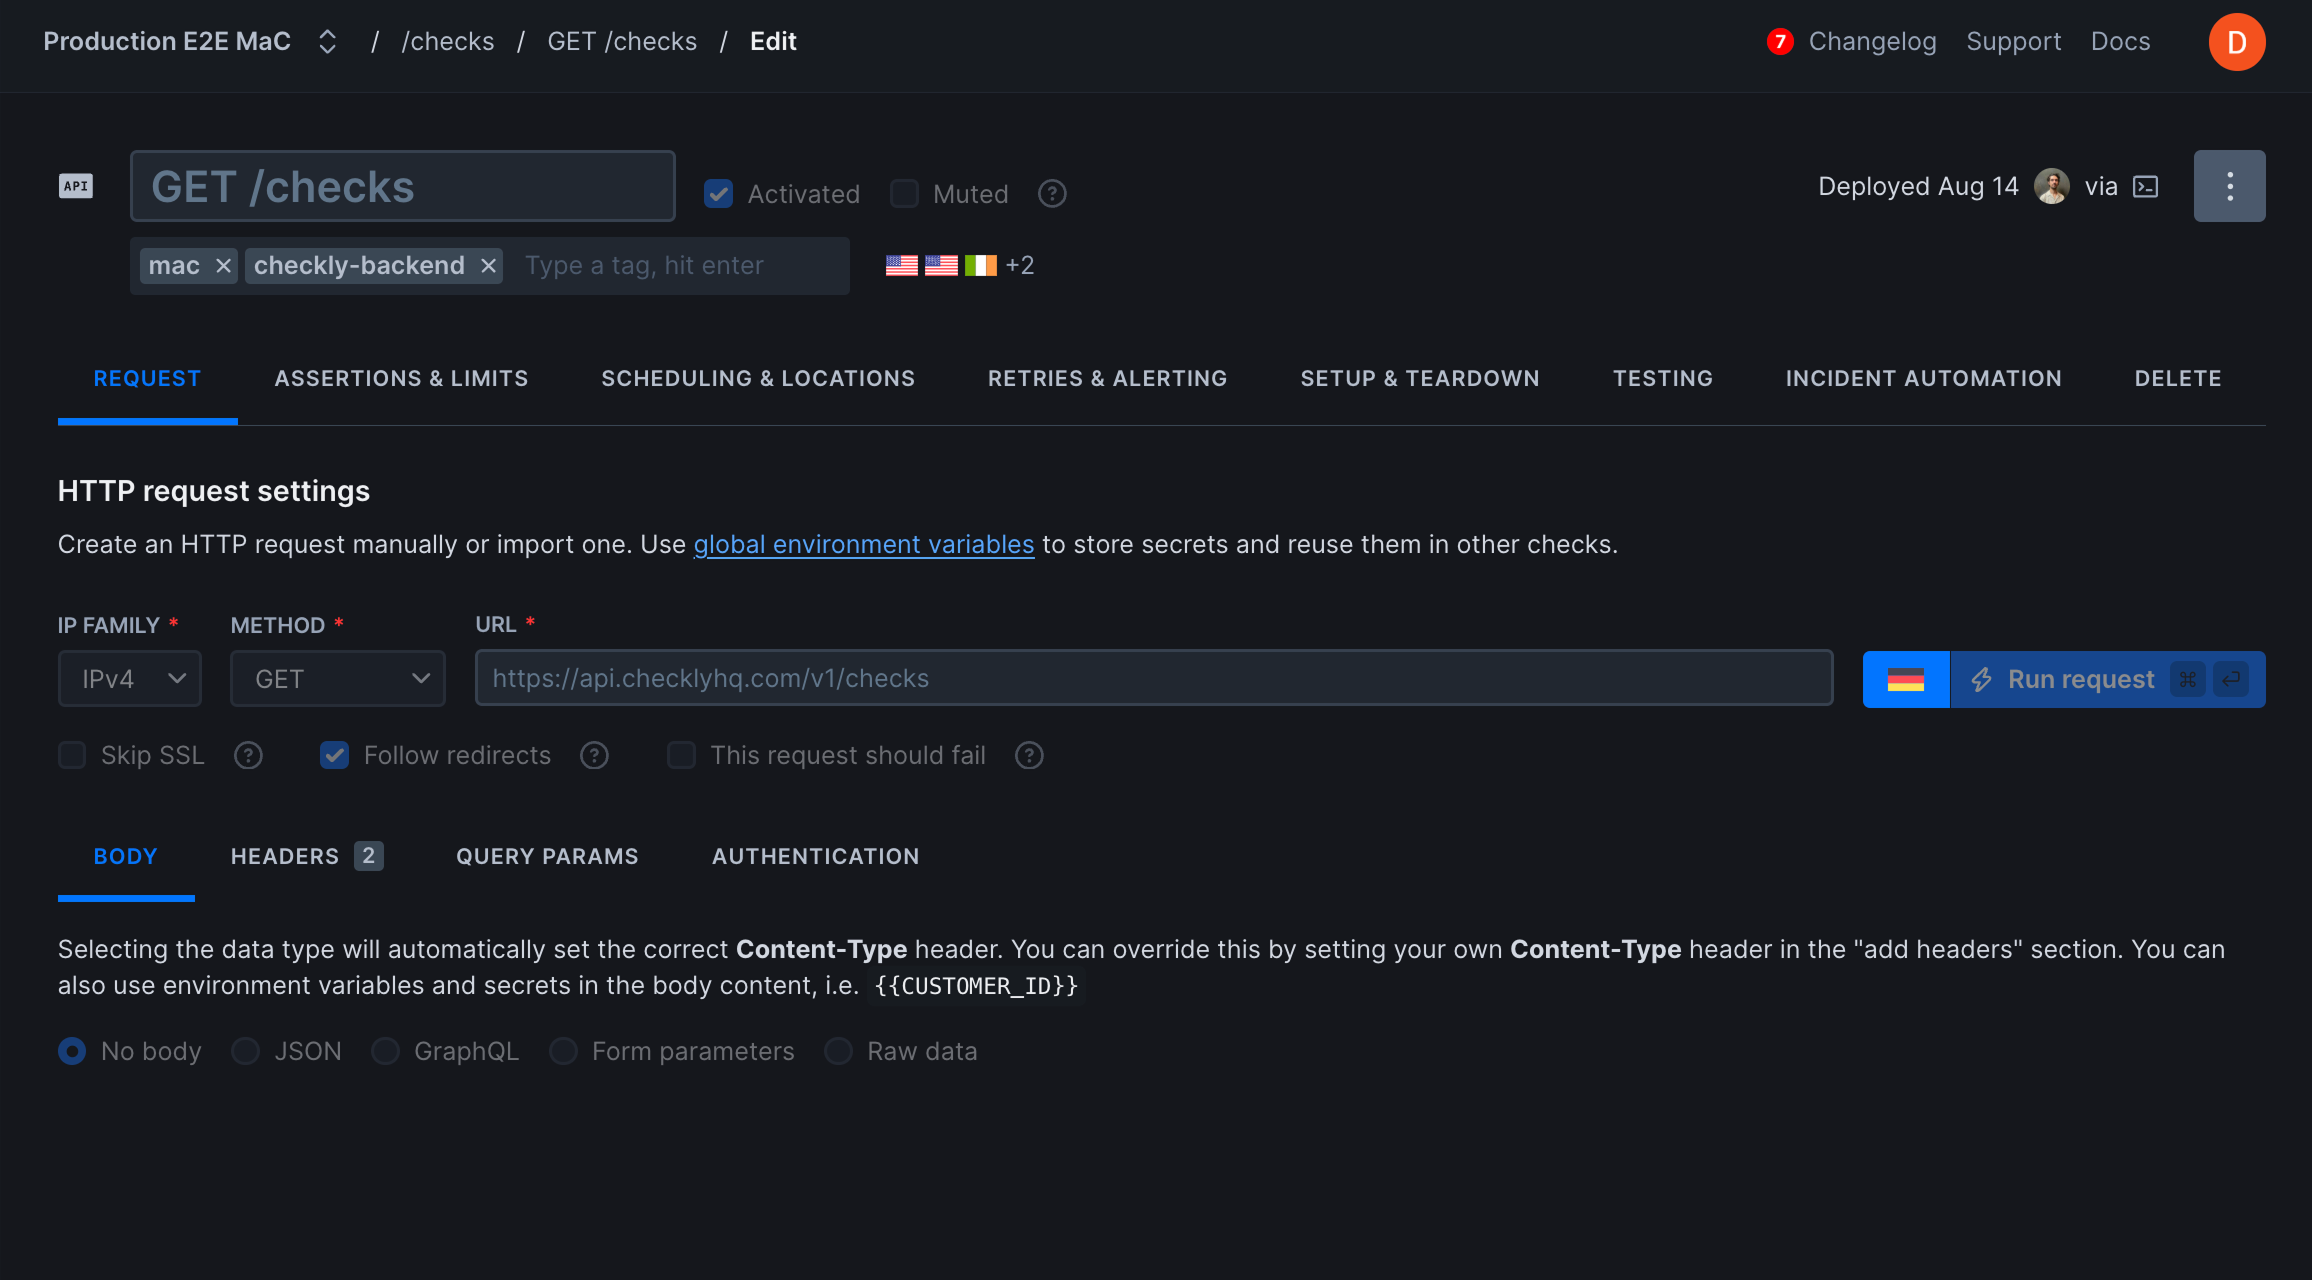This screenshot has width=2312, height=1280.
Task: Select the JSON body radio button
Action: pos(245,1051)
